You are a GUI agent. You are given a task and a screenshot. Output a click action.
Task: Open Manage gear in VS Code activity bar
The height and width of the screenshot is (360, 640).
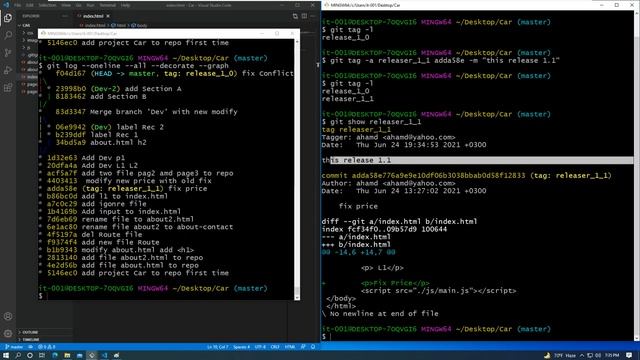[8, 333]
